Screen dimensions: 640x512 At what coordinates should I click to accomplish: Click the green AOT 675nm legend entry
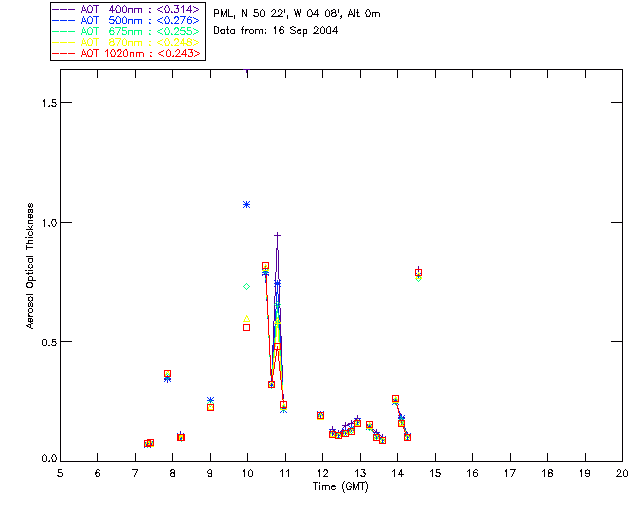[126, 31]
